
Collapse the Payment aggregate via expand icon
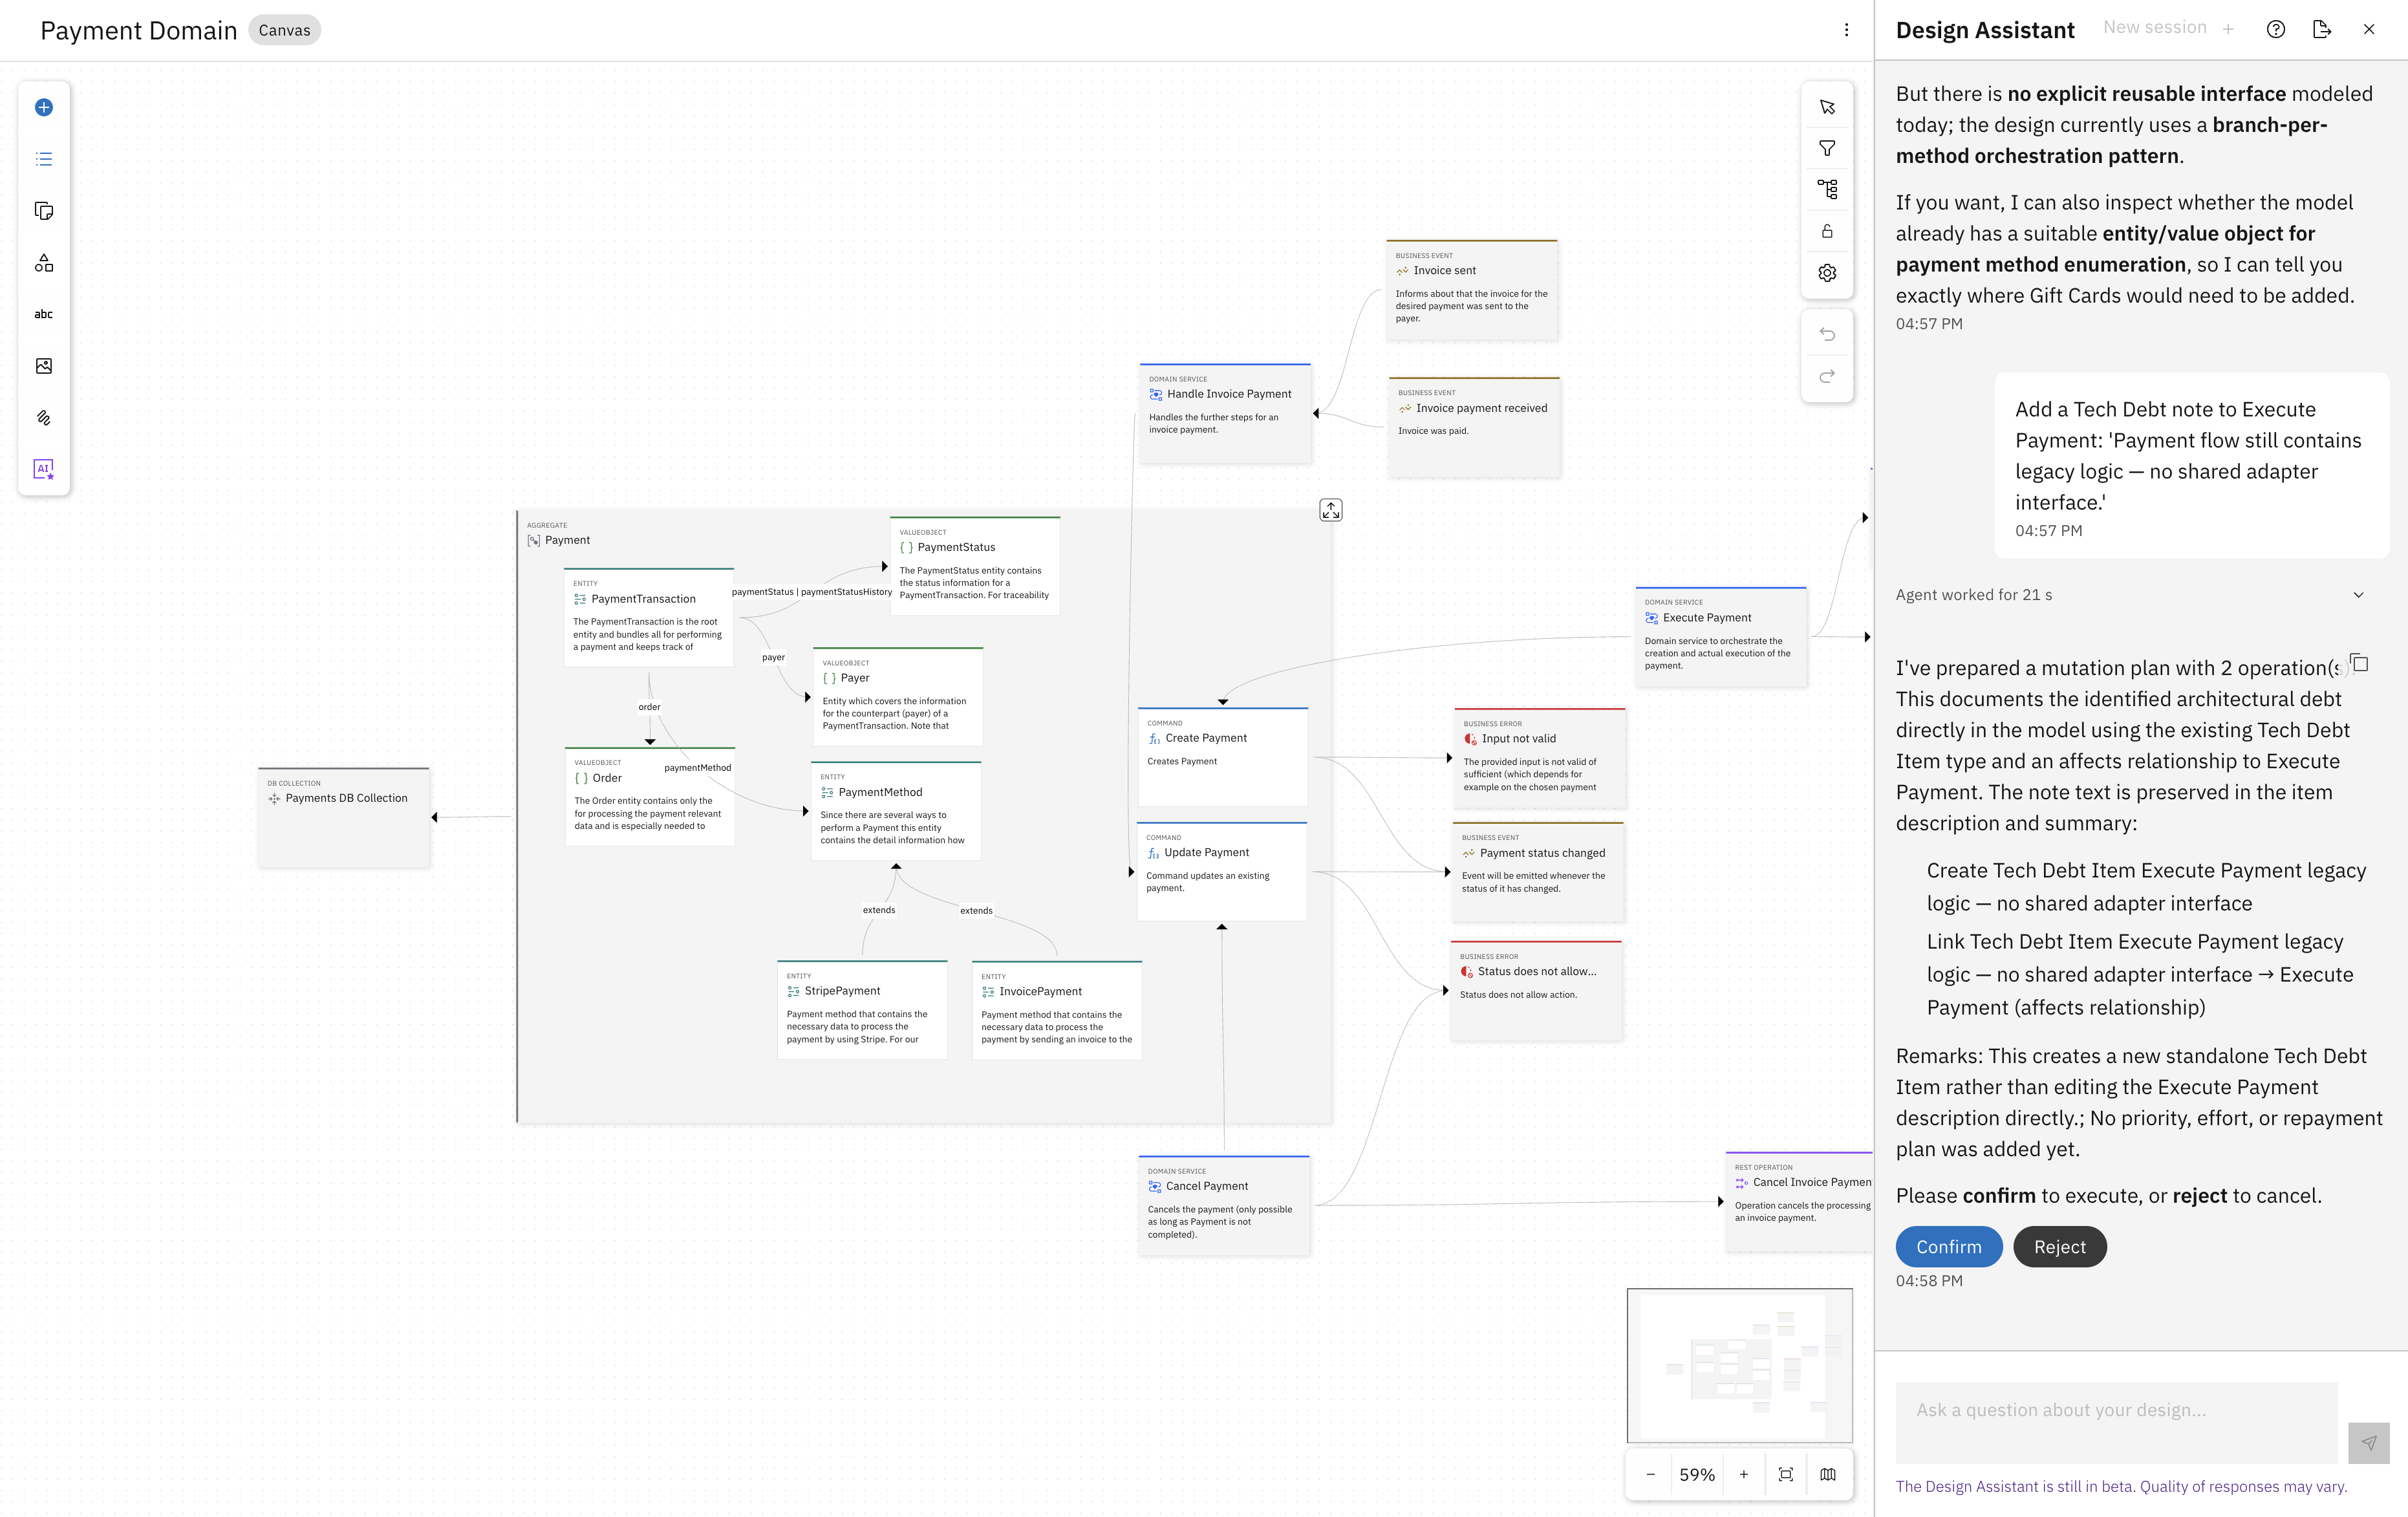1331,510
